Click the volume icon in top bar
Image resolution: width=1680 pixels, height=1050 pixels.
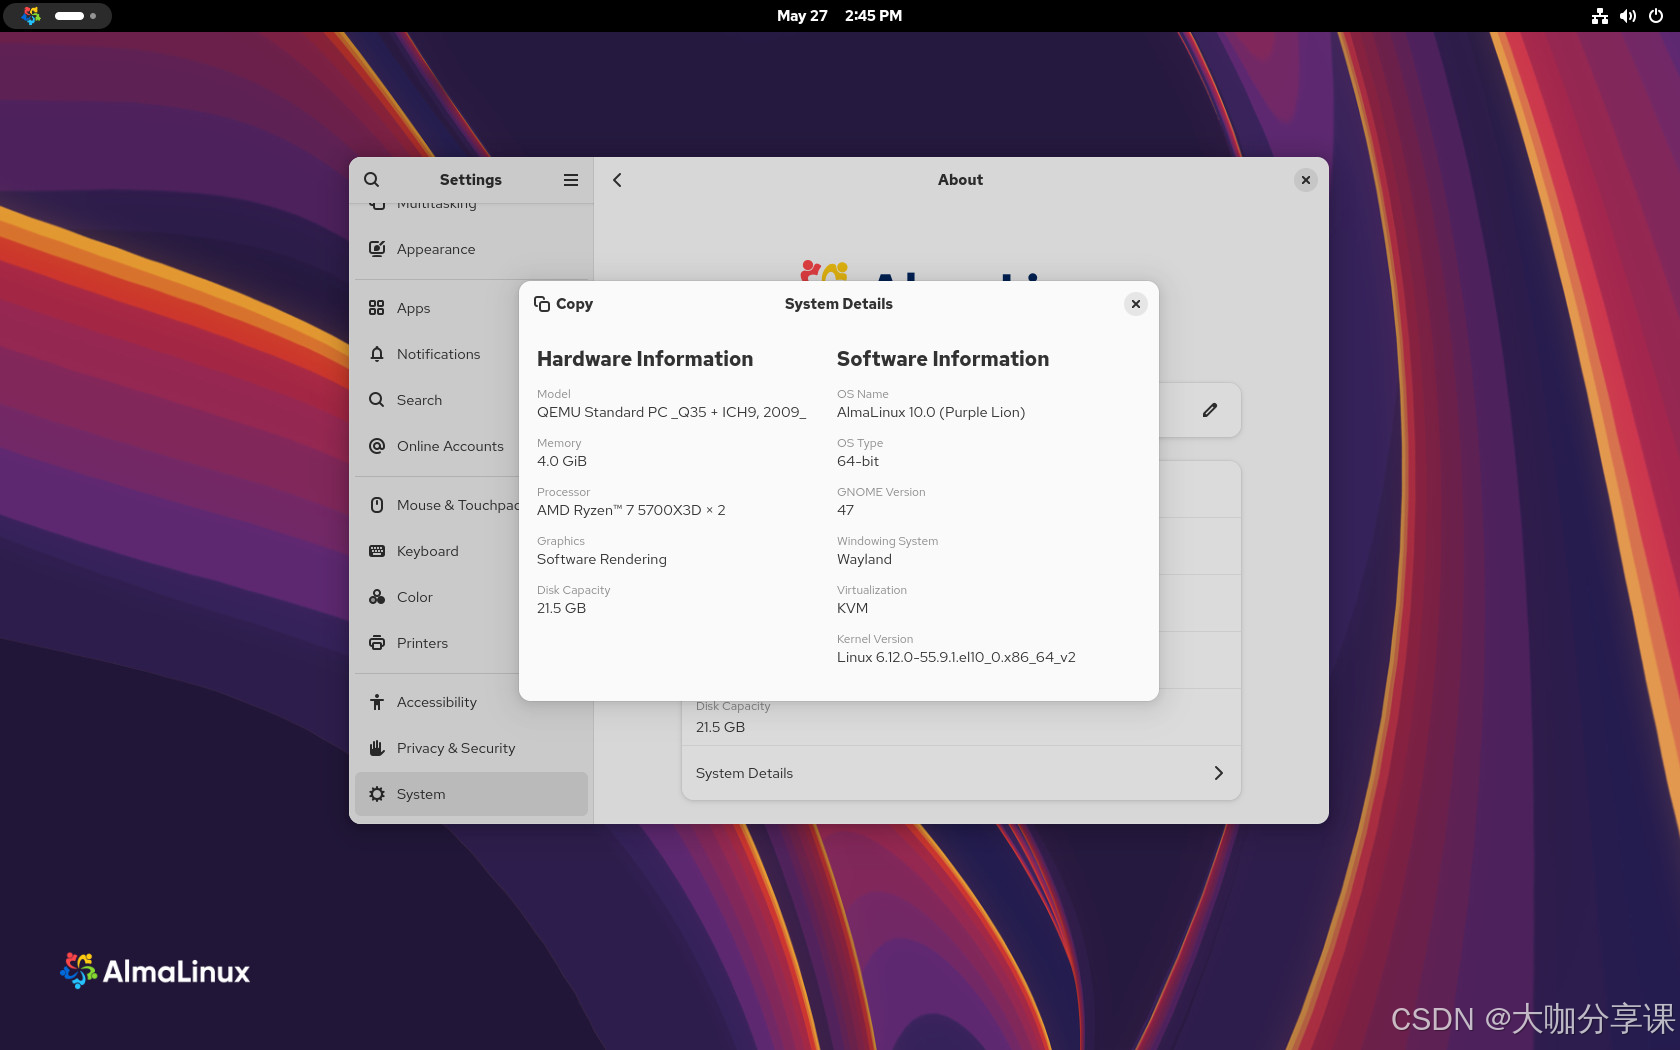1628,16
